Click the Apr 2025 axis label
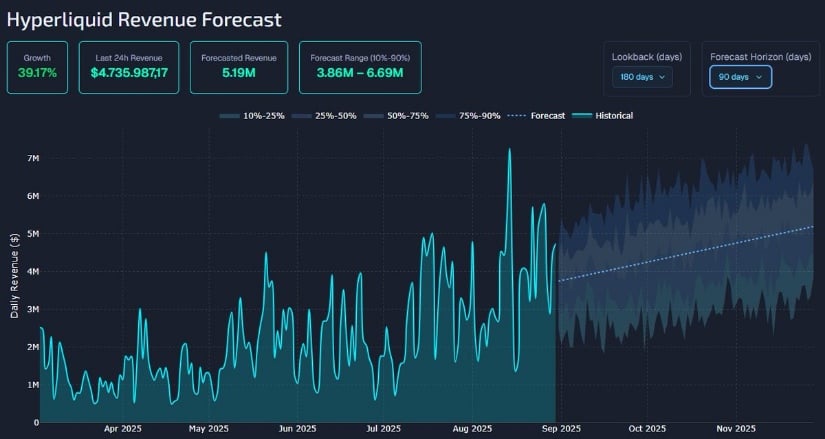Viewport: 825px width, 439px height. (x=123, y=428)
